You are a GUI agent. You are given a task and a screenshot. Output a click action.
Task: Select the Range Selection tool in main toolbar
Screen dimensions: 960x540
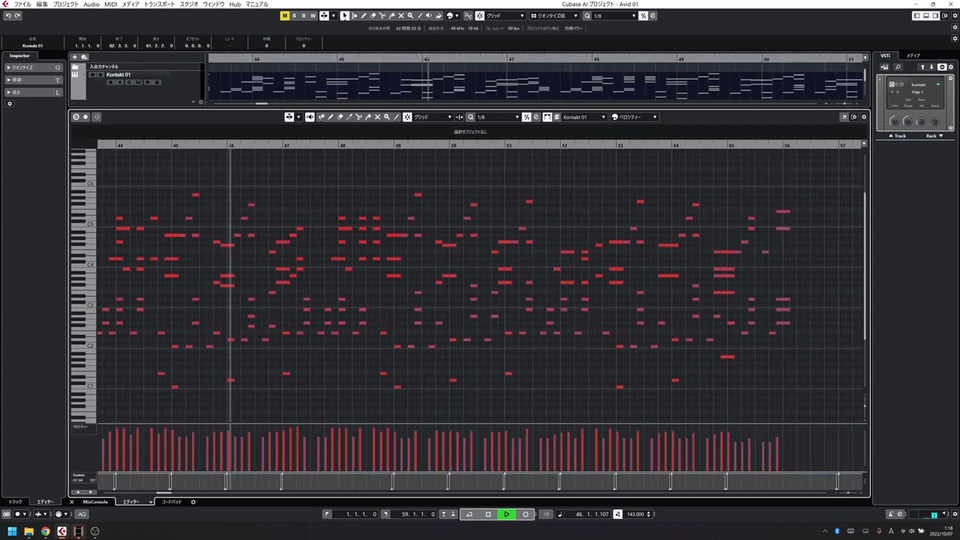354,15
